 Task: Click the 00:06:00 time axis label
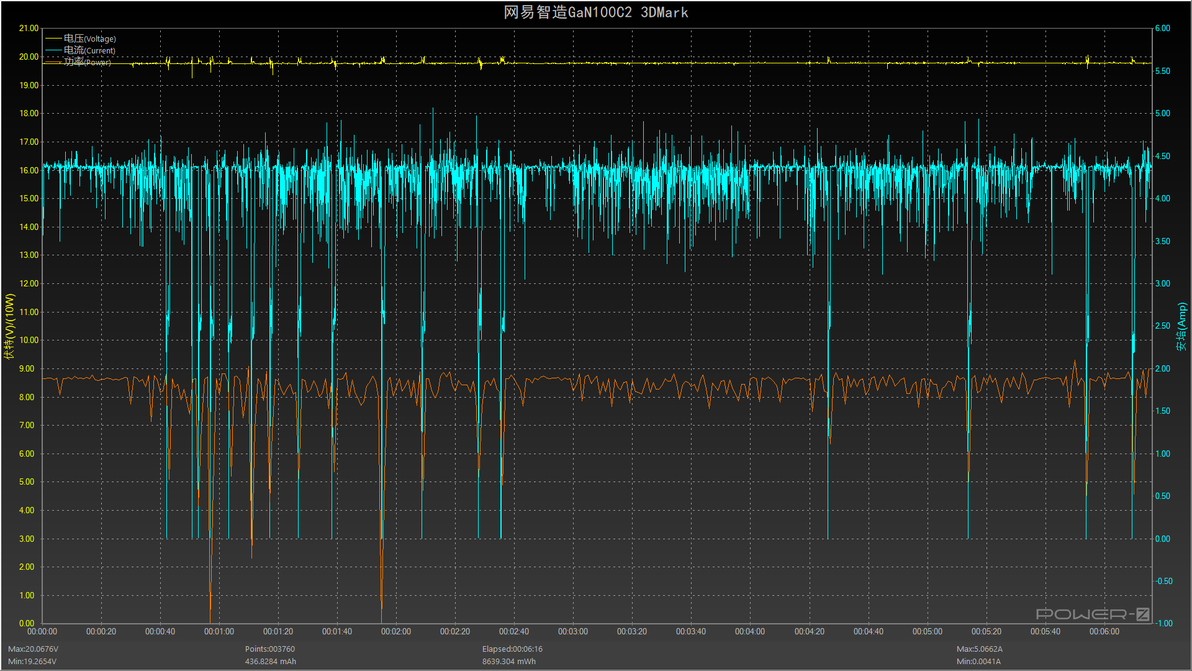point(1104,631)
